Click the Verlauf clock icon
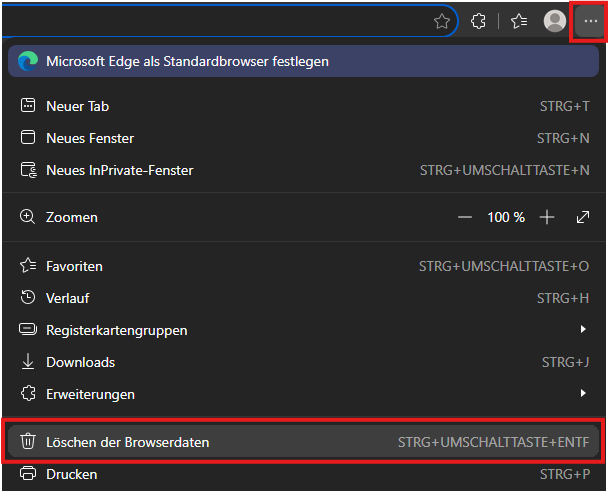The height and width of the screenshot is (491, 609). (28, 298)
